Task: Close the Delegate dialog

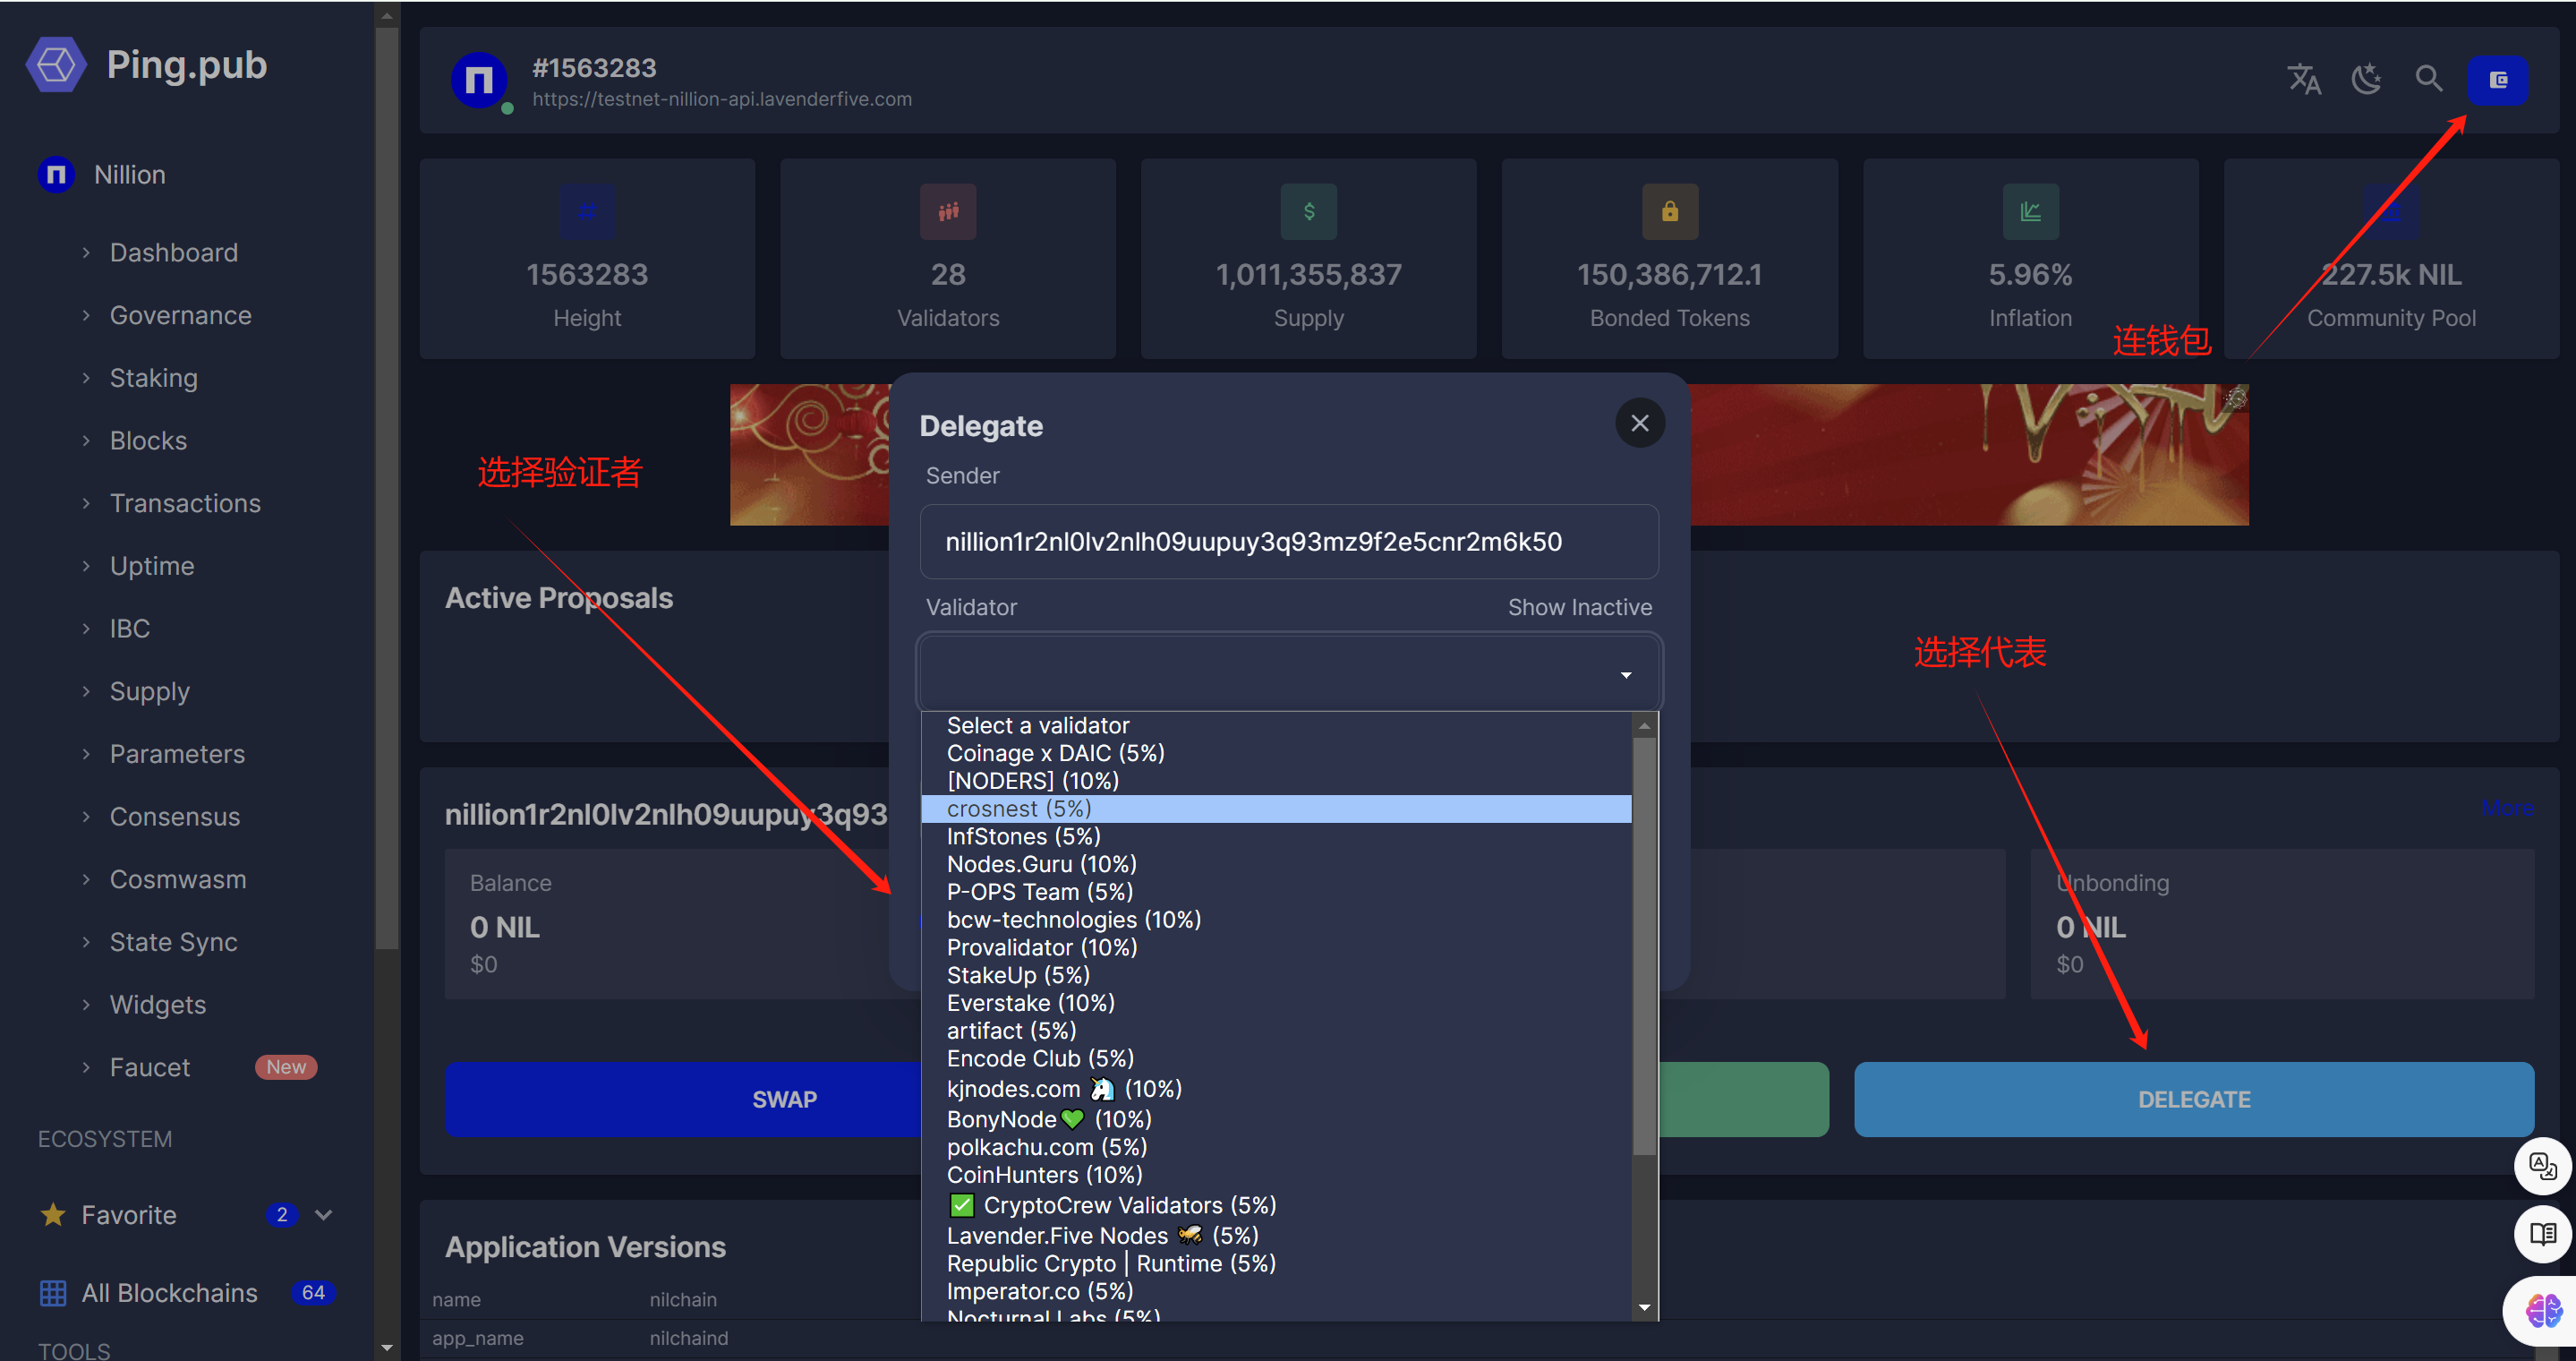Action: tap(1639, 423)
